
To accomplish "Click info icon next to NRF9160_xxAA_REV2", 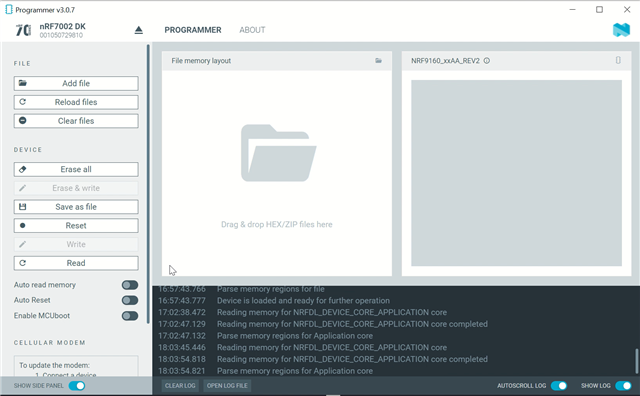I will 487,61.
